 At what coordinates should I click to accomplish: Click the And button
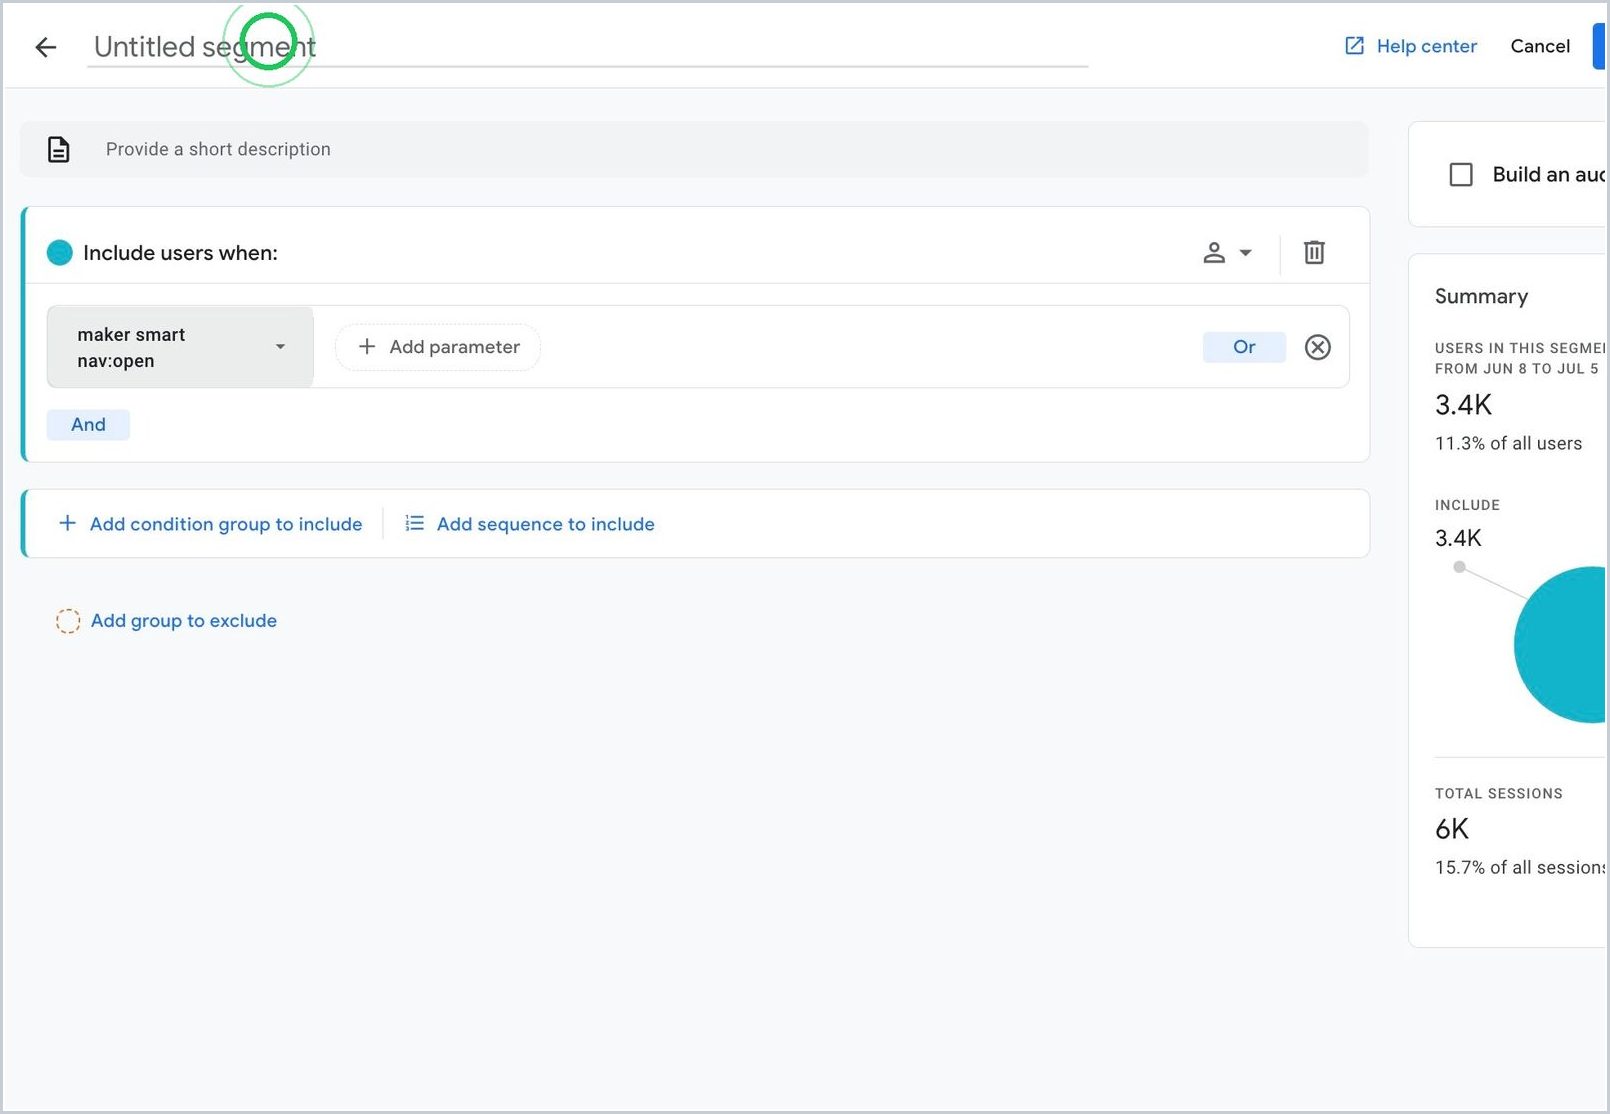(x=88, y=425)
